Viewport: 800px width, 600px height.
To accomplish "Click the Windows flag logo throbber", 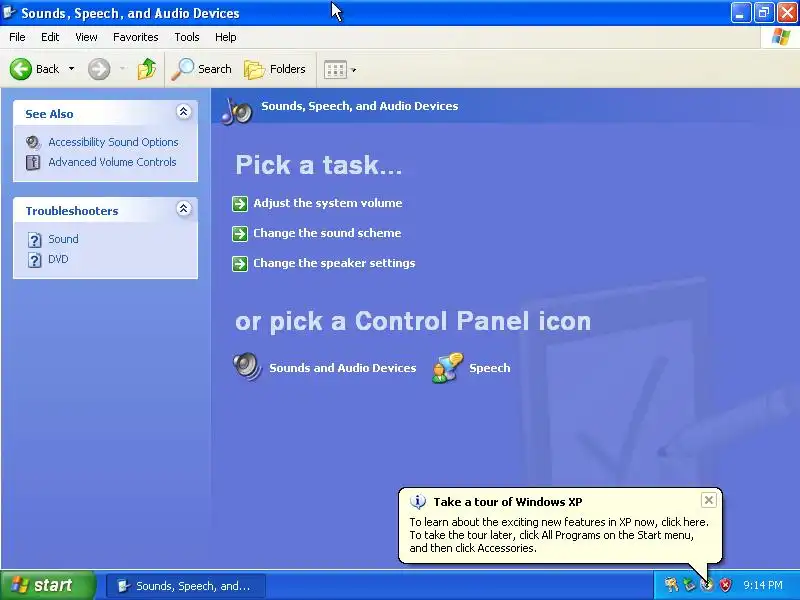I will click(781, 37).
